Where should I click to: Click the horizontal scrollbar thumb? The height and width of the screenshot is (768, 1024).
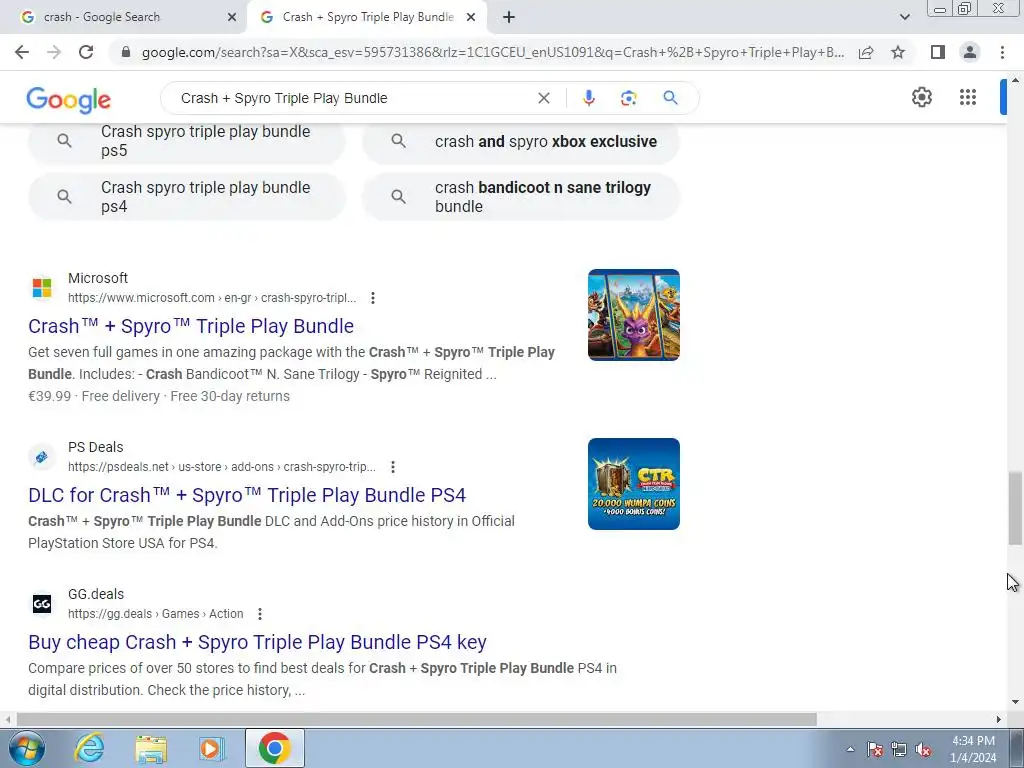pos(417,719)
